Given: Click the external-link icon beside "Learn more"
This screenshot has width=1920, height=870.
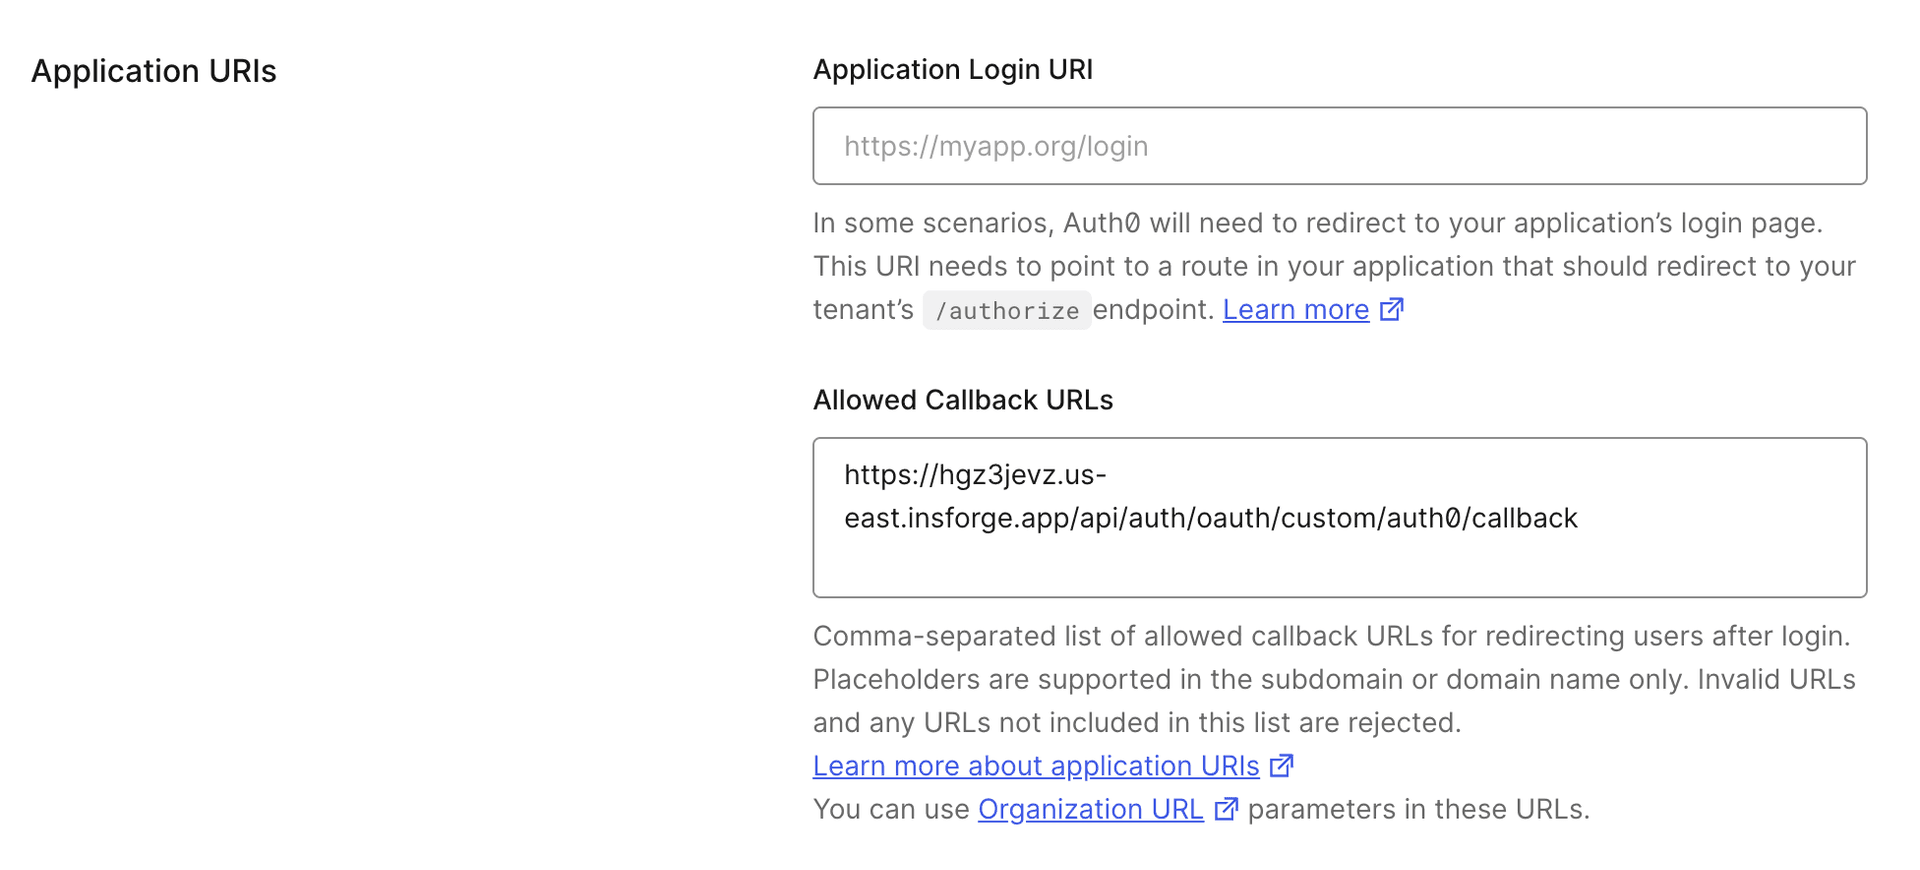Looking at the screenshot, I should click(x=1391, y=310).
